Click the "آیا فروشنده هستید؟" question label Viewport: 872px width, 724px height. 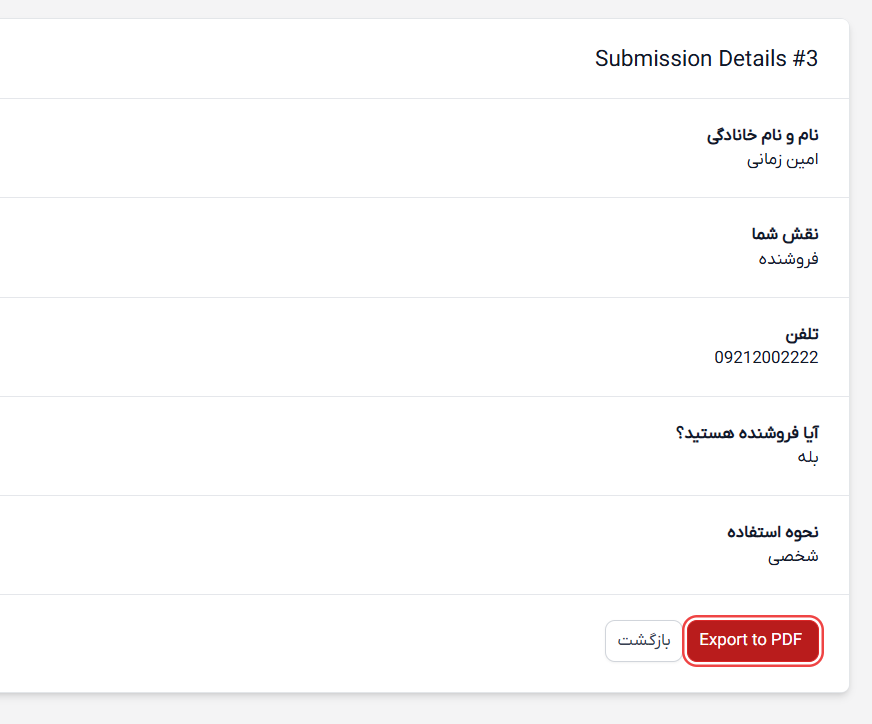[x=748, y=432]
